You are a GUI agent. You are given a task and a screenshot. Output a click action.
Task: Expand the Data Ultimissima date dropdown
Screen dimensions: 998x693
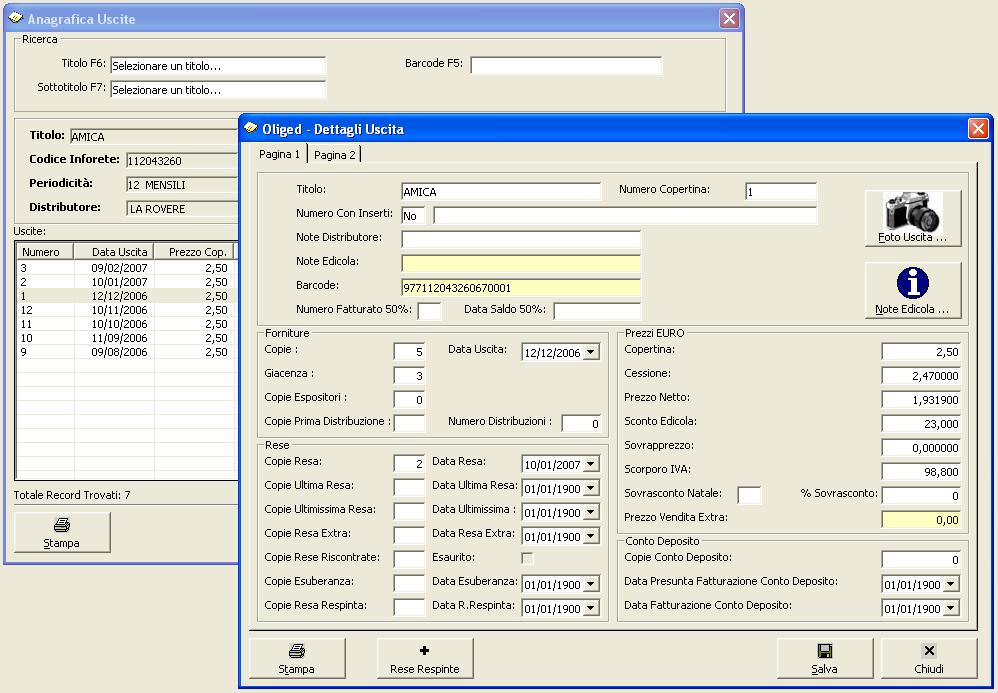(591, 512)
